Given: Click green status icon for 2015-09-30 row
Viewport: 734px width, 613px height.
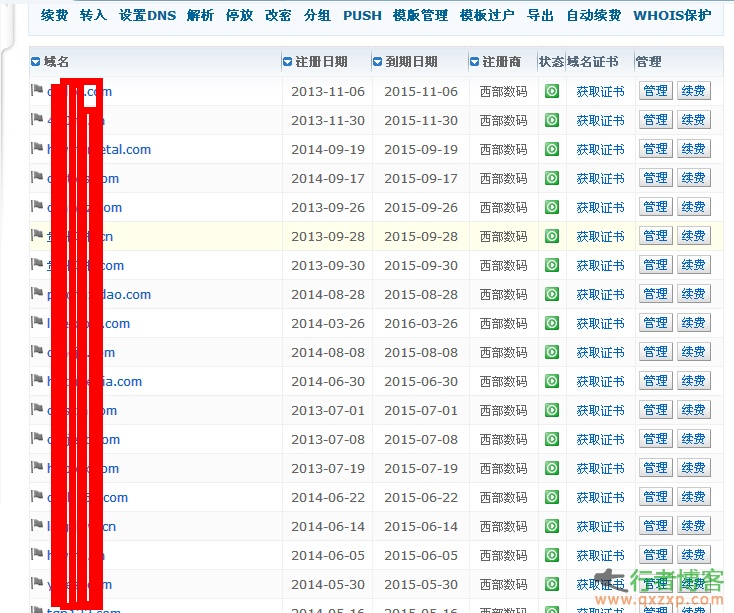Looking at the screenshot, I should point(552,265).
